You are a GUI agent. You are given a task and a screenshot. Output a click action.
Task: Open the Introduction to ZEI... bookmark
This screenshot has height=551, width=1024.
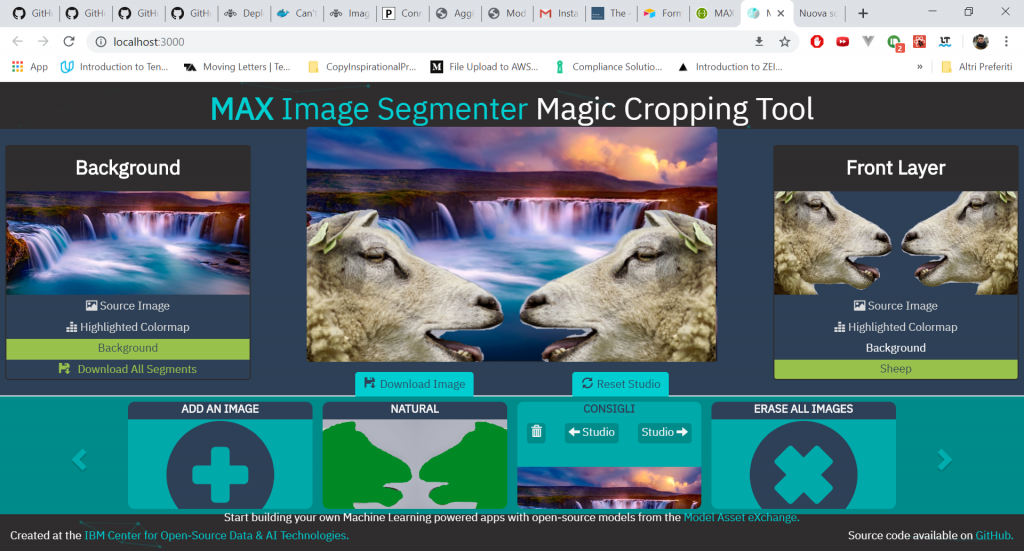click(730, 67)
